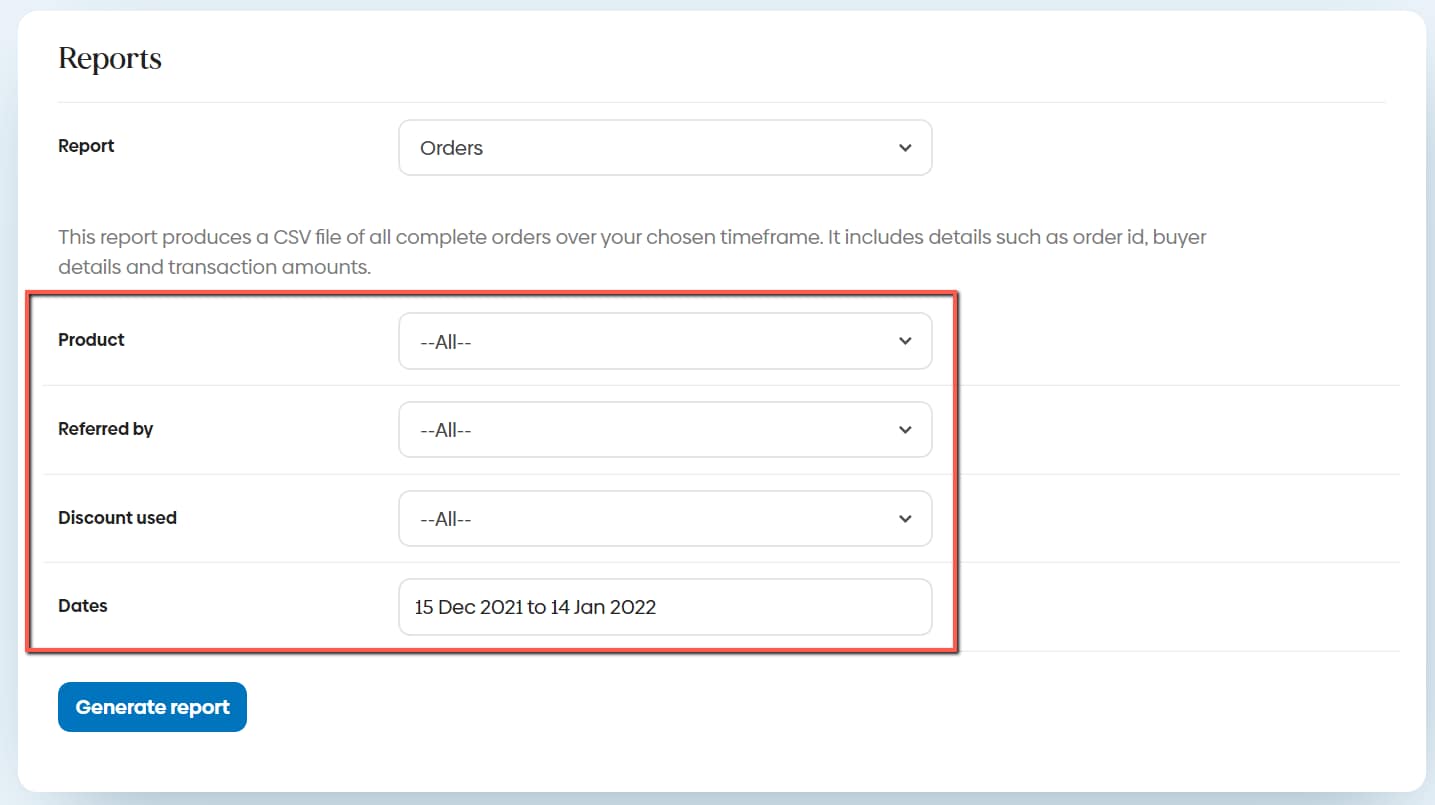Expand the Product filter dropdown
The width and height of the screenshot is (1435, 805).
coord(665,341)
